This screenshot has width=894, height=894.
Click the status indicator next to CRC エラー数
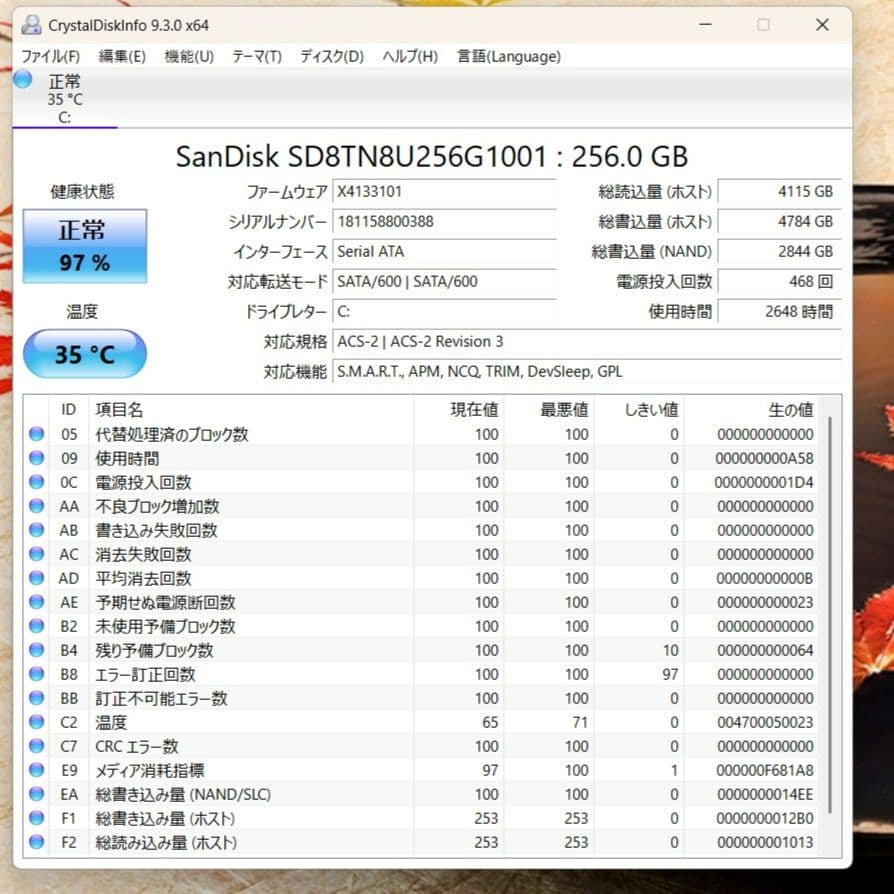(x=36, y=746)
